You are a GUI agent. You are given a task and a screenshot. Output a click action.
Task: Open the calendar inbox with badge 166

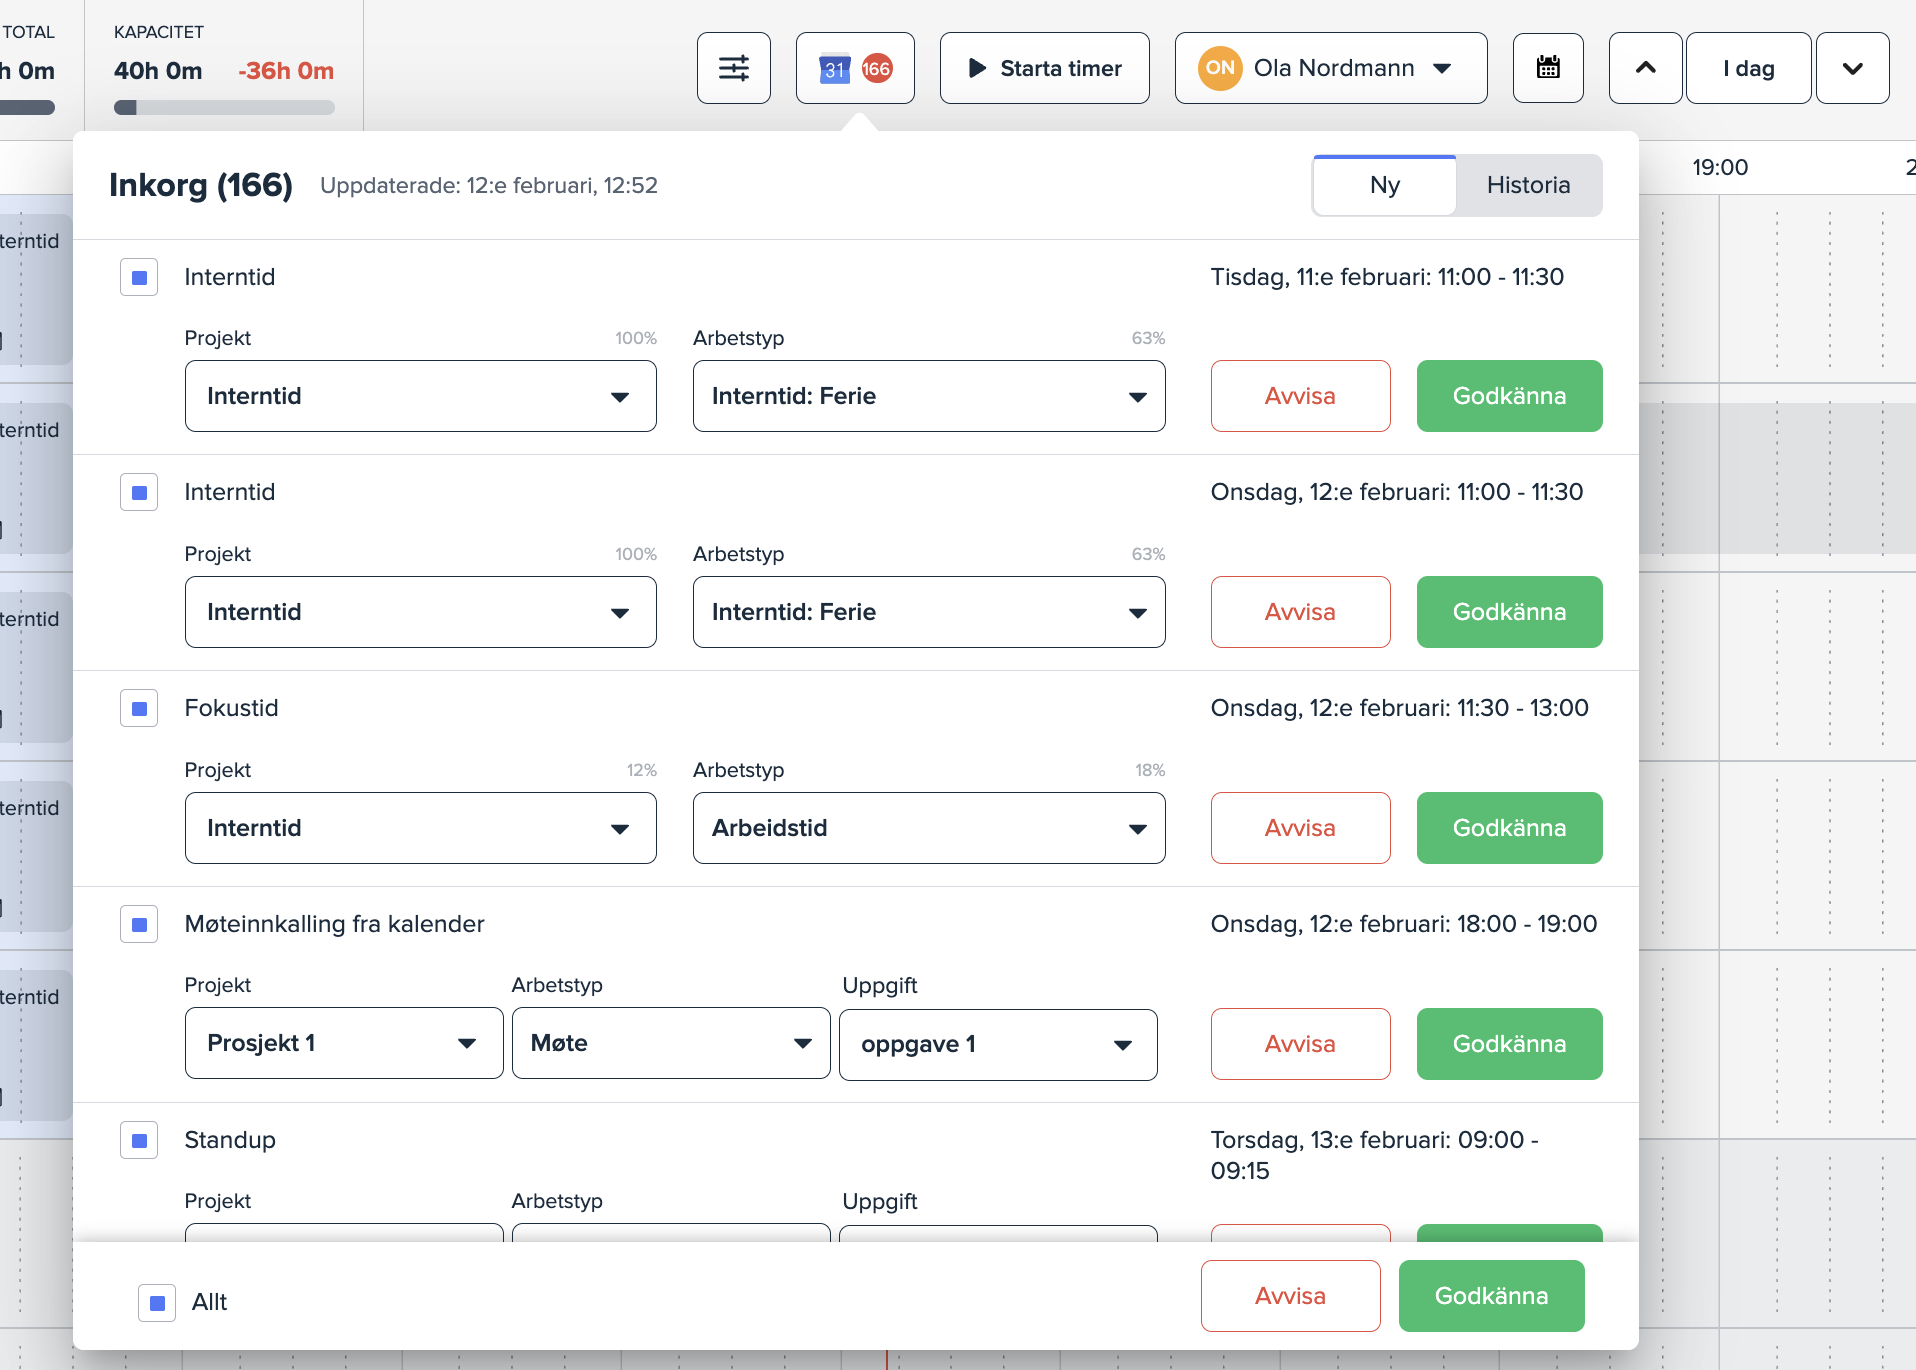[855, 68]
